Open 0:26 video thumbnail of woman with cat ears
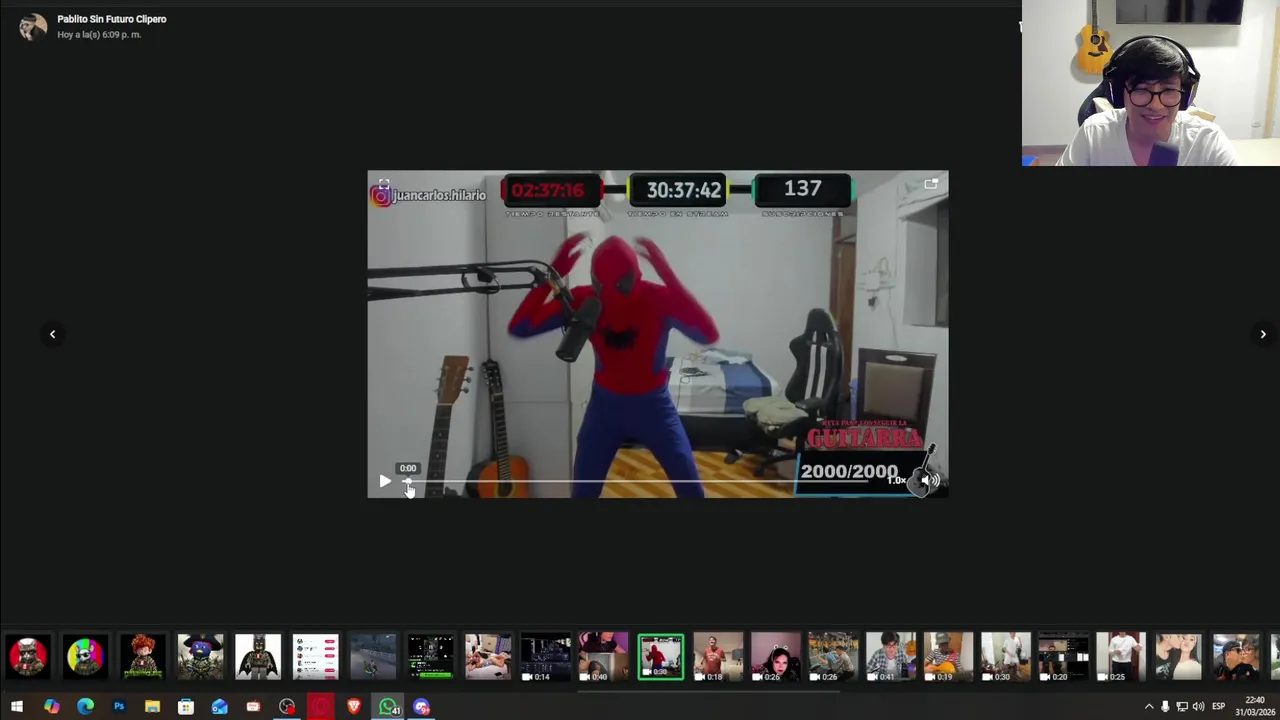Viewport: 1280px width, 720px height. (x=775, y=657)
